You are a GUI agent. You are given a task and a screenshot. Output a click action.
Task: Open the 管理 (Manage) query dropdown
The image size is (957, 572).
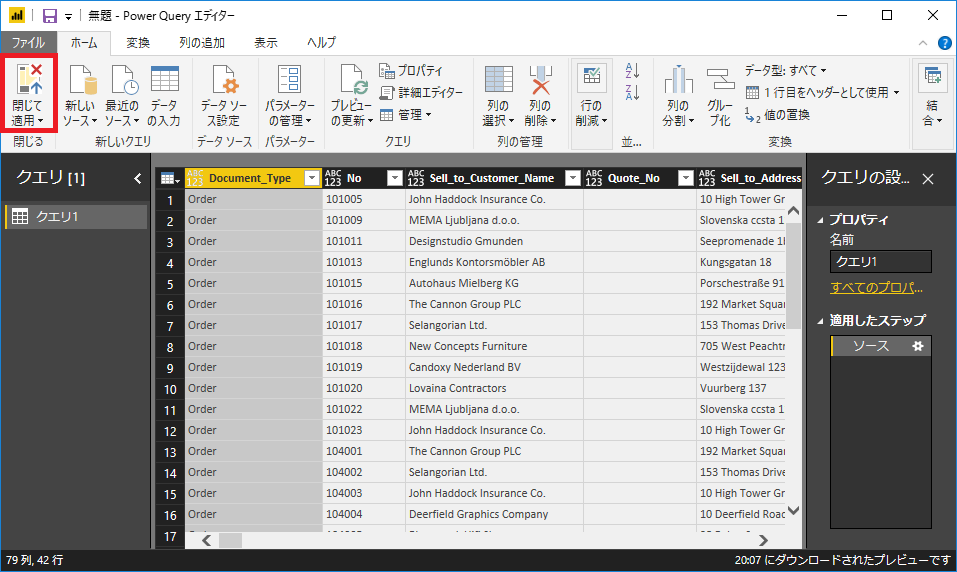[x=406, y=115]
